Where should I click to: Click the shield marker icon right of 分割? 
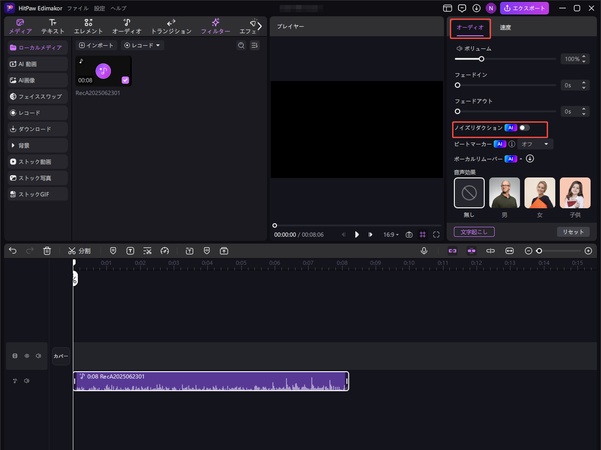[x=113, y=251]
